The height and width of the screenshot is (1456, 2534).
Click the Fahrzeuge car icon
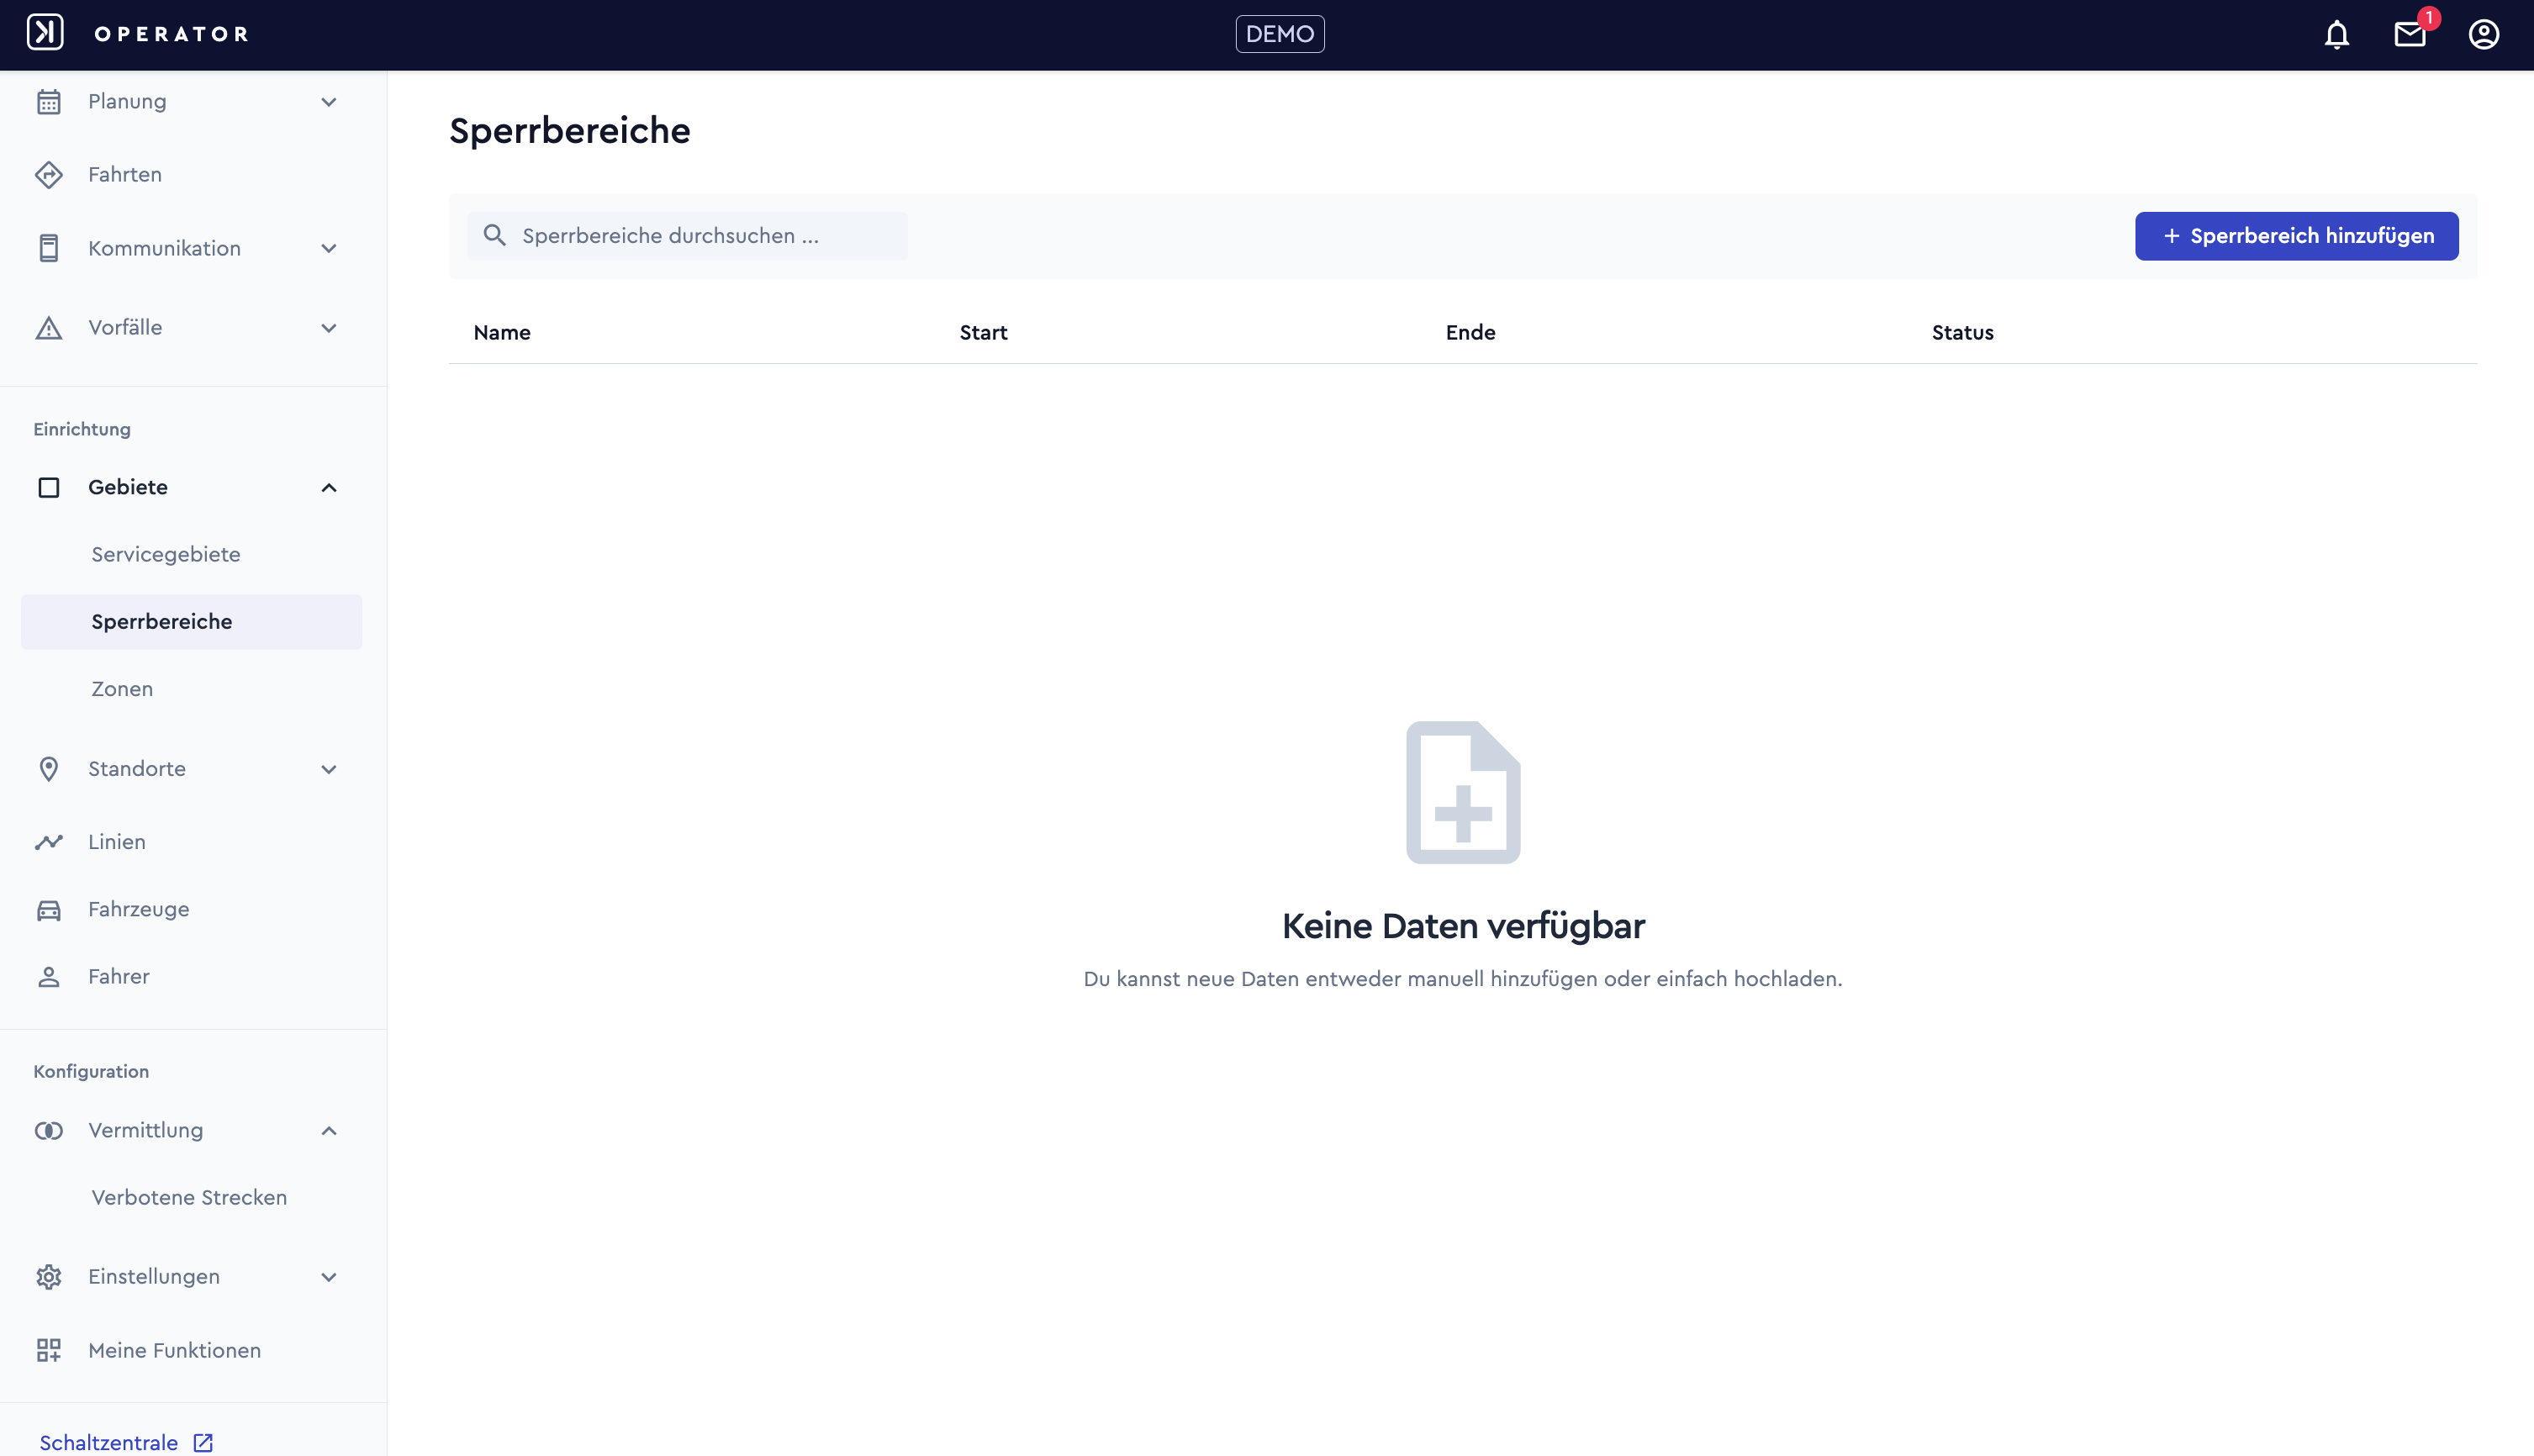click(x=49, y=910)
